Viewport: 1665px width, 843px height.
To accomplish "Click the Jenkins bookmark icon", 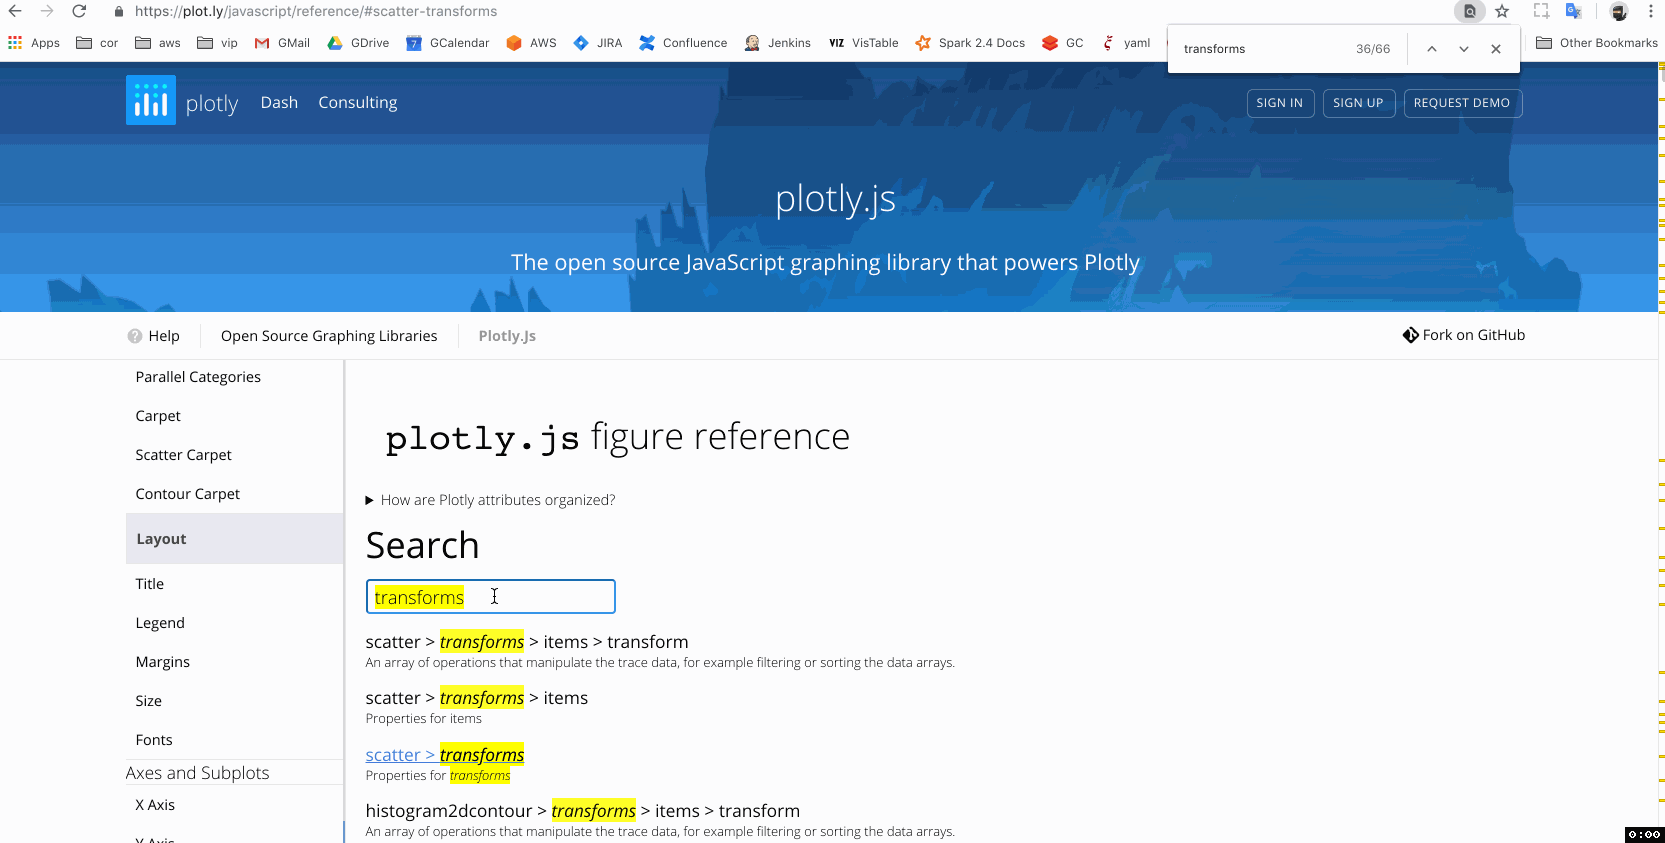I will (750, 43).
